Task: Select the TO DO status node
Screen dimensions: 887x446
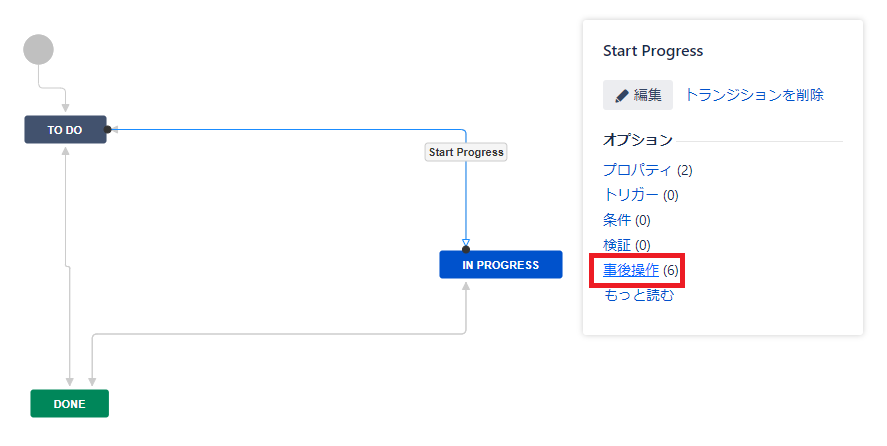Action: 65,130
